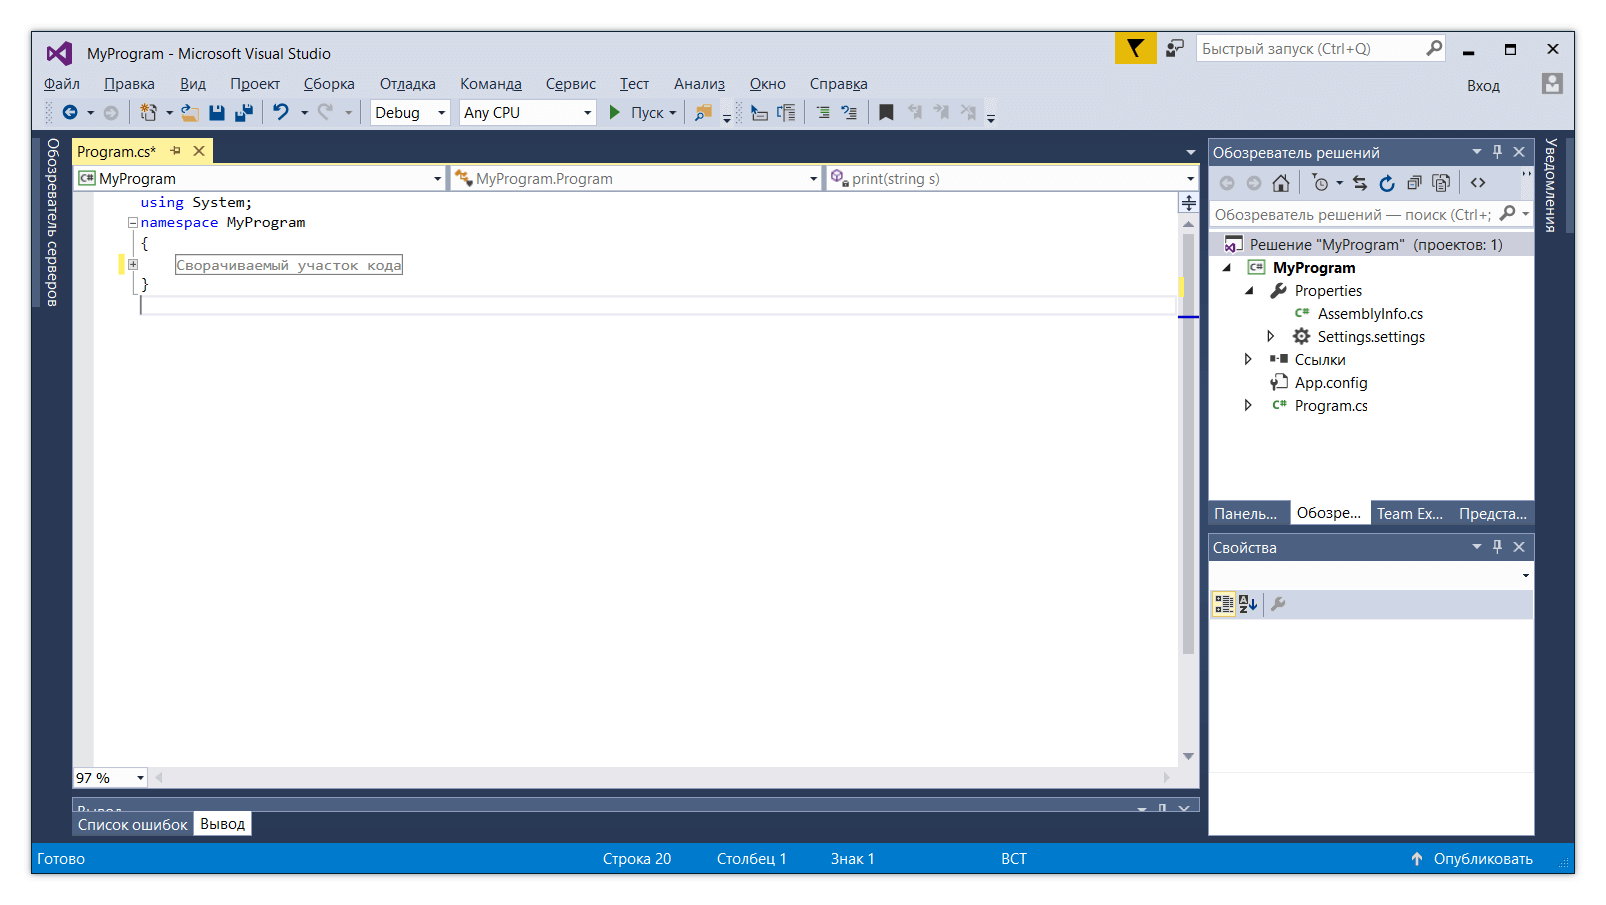The width and height of the screenshot is (1606, 905).
Task: Open the Файл menu
Action: [62, 84]
